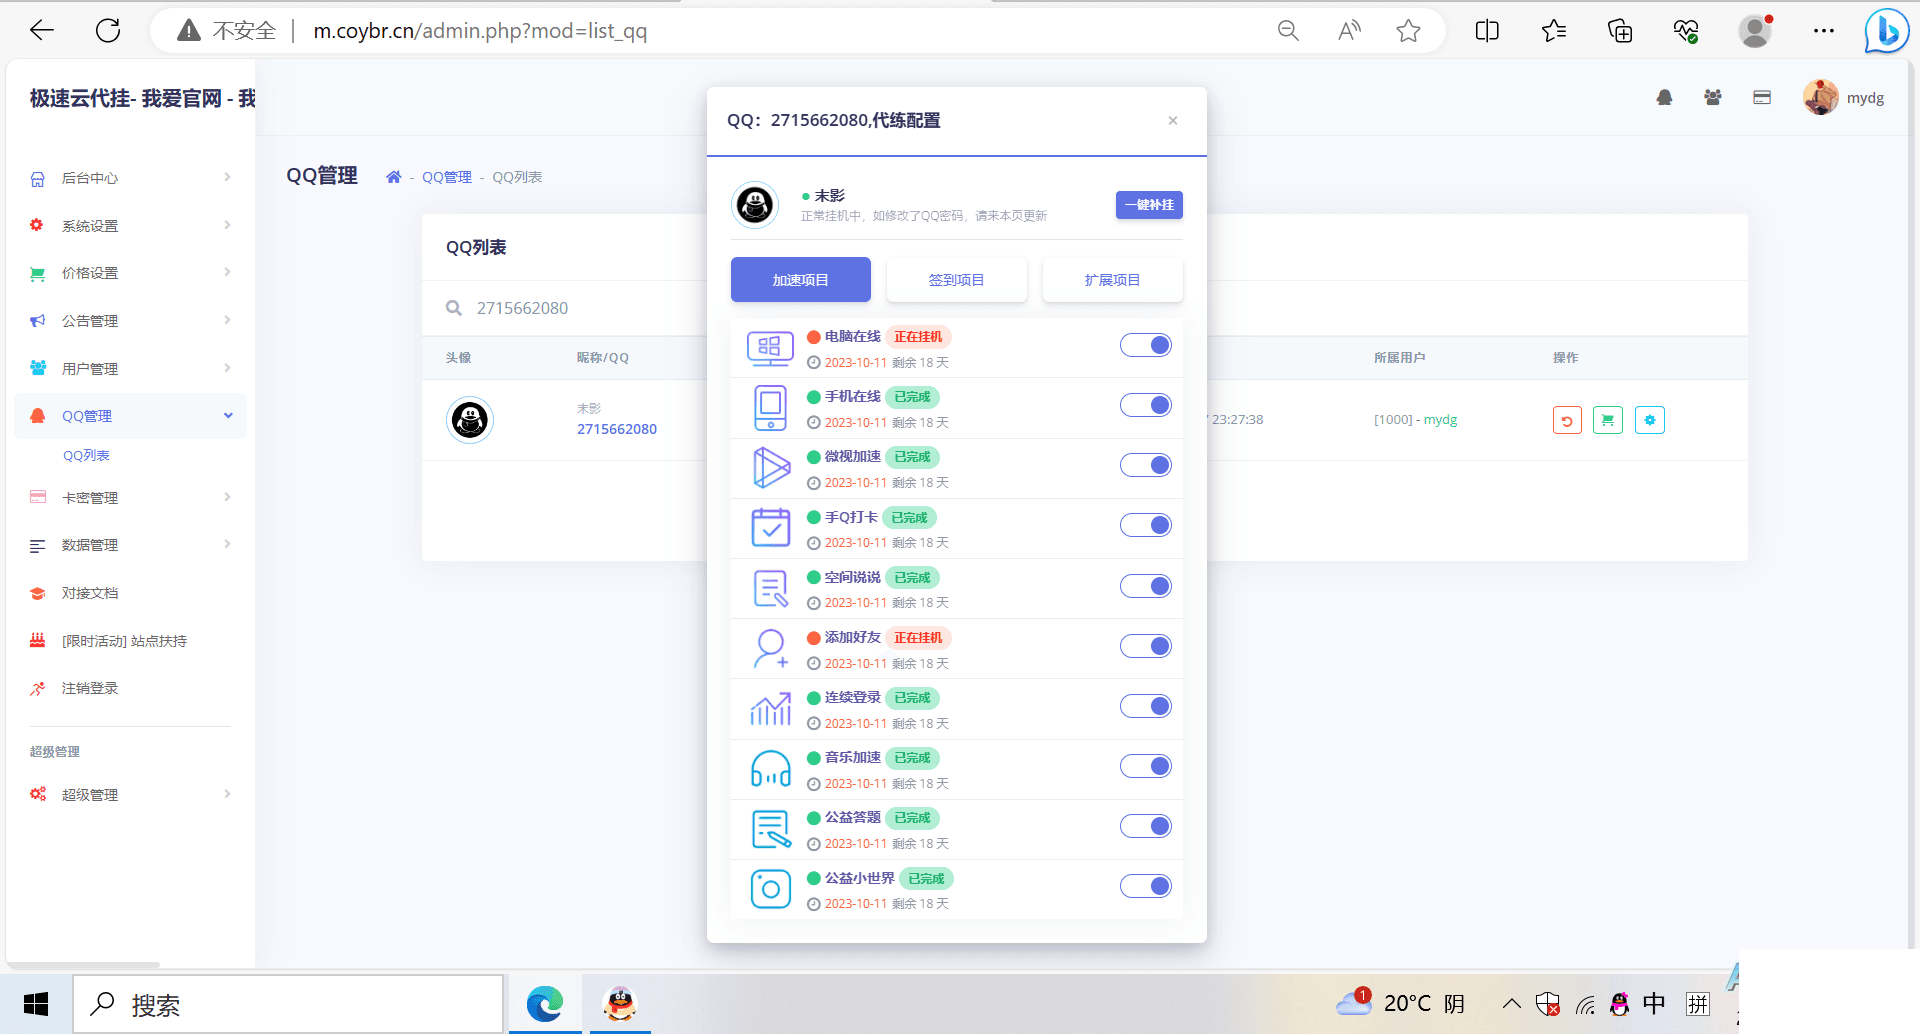
Task: Click the 添加好友 person icon
Action: (x=771, y=648)
